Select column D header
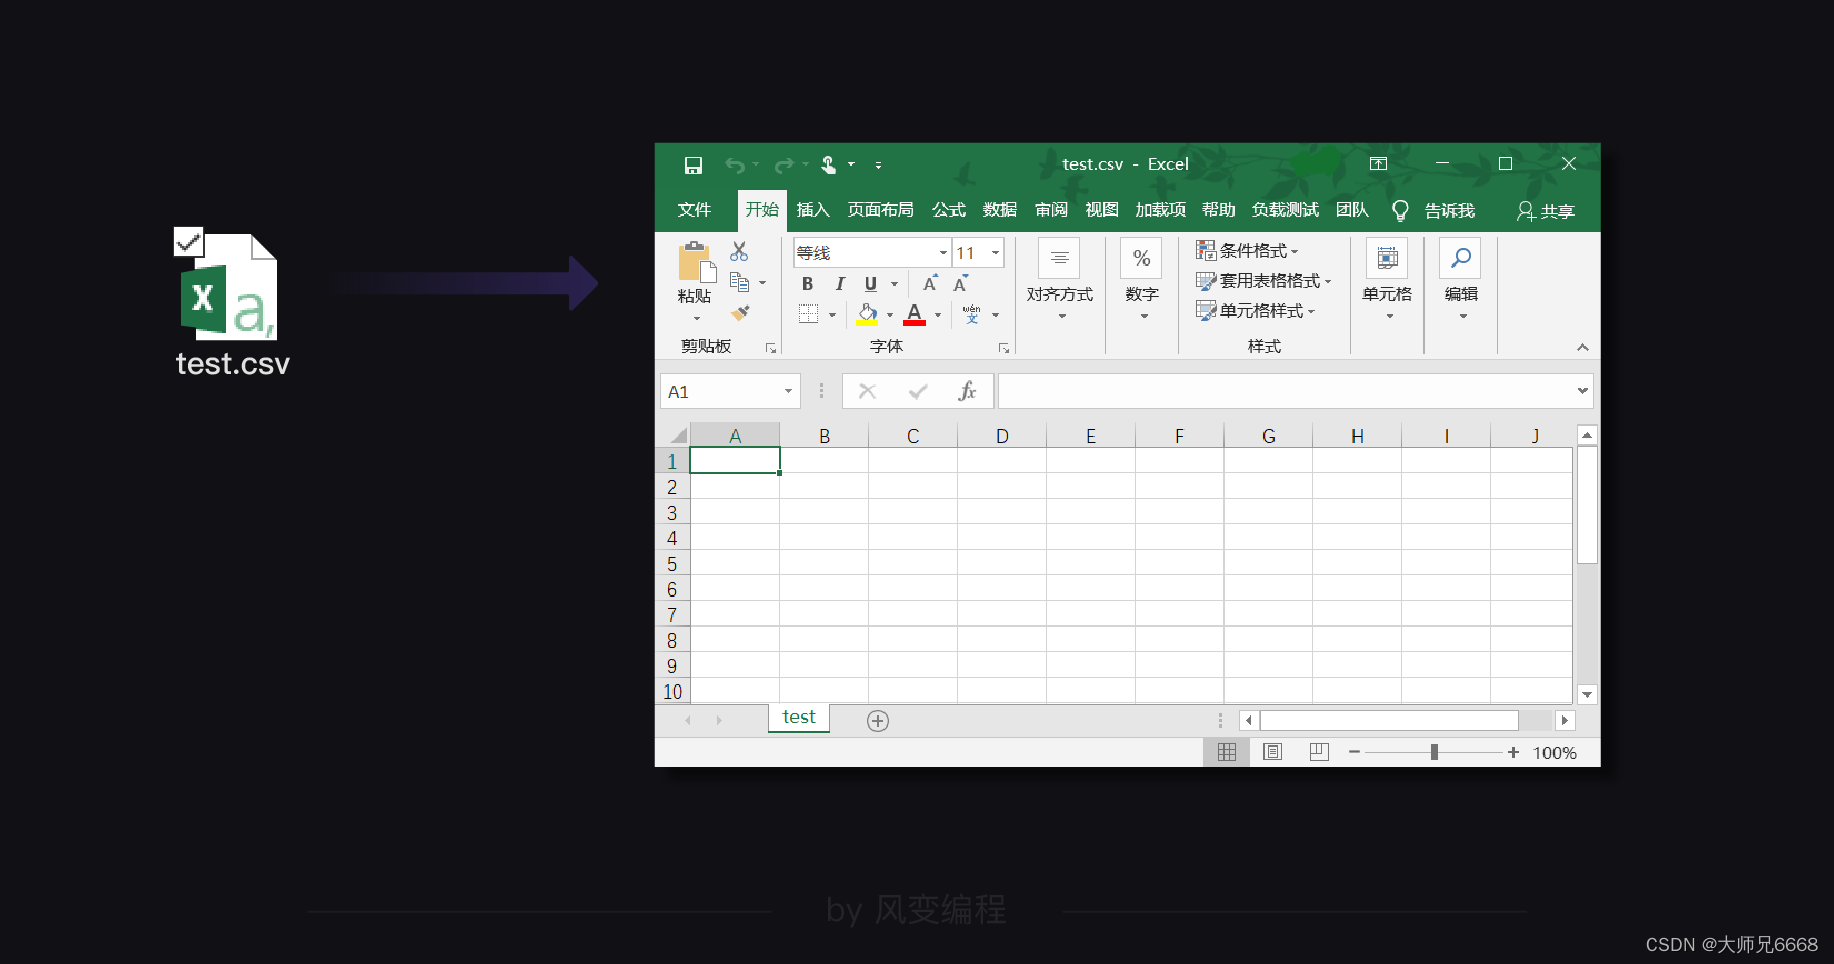The width and height of the screenshot is (1834, 964). 1002,435
